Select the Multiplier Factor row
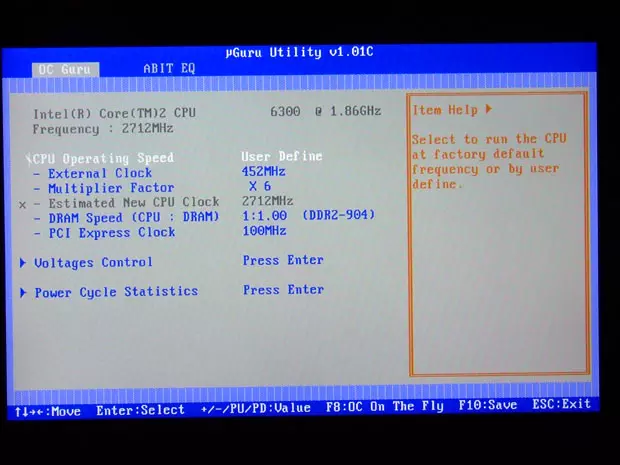This screenshot has height=465, width=620. (x=111, y=188)
